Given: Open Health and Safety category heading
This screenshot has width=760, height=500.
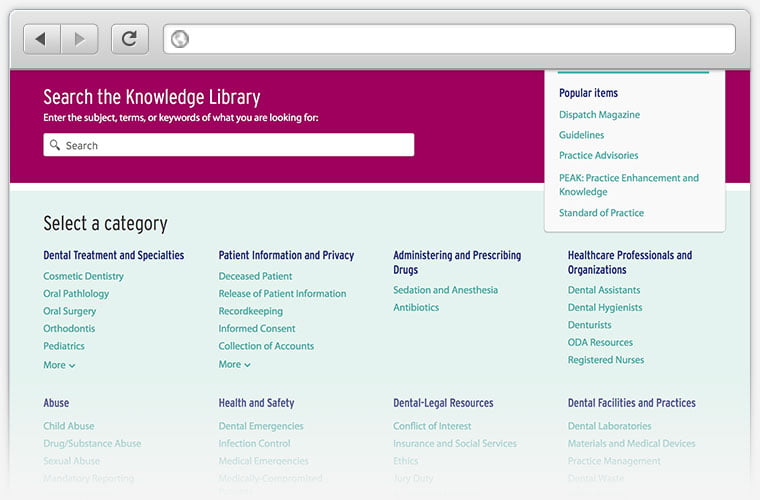Looking at the screenshot, I should click(x=256, y=403).
